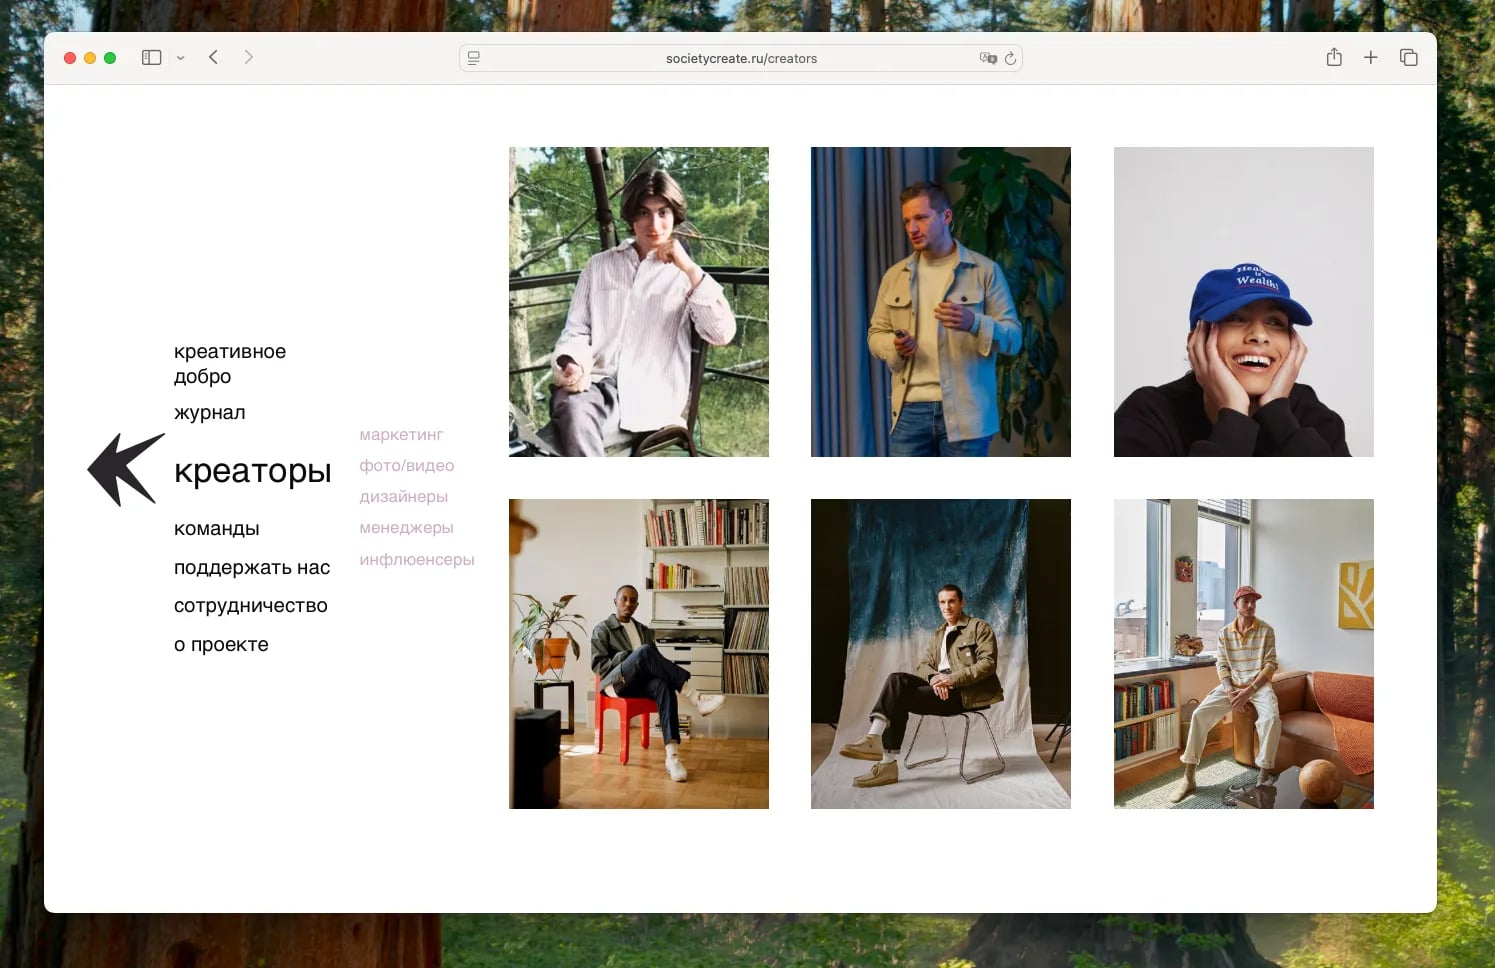Reload the page

point(1011,59)
